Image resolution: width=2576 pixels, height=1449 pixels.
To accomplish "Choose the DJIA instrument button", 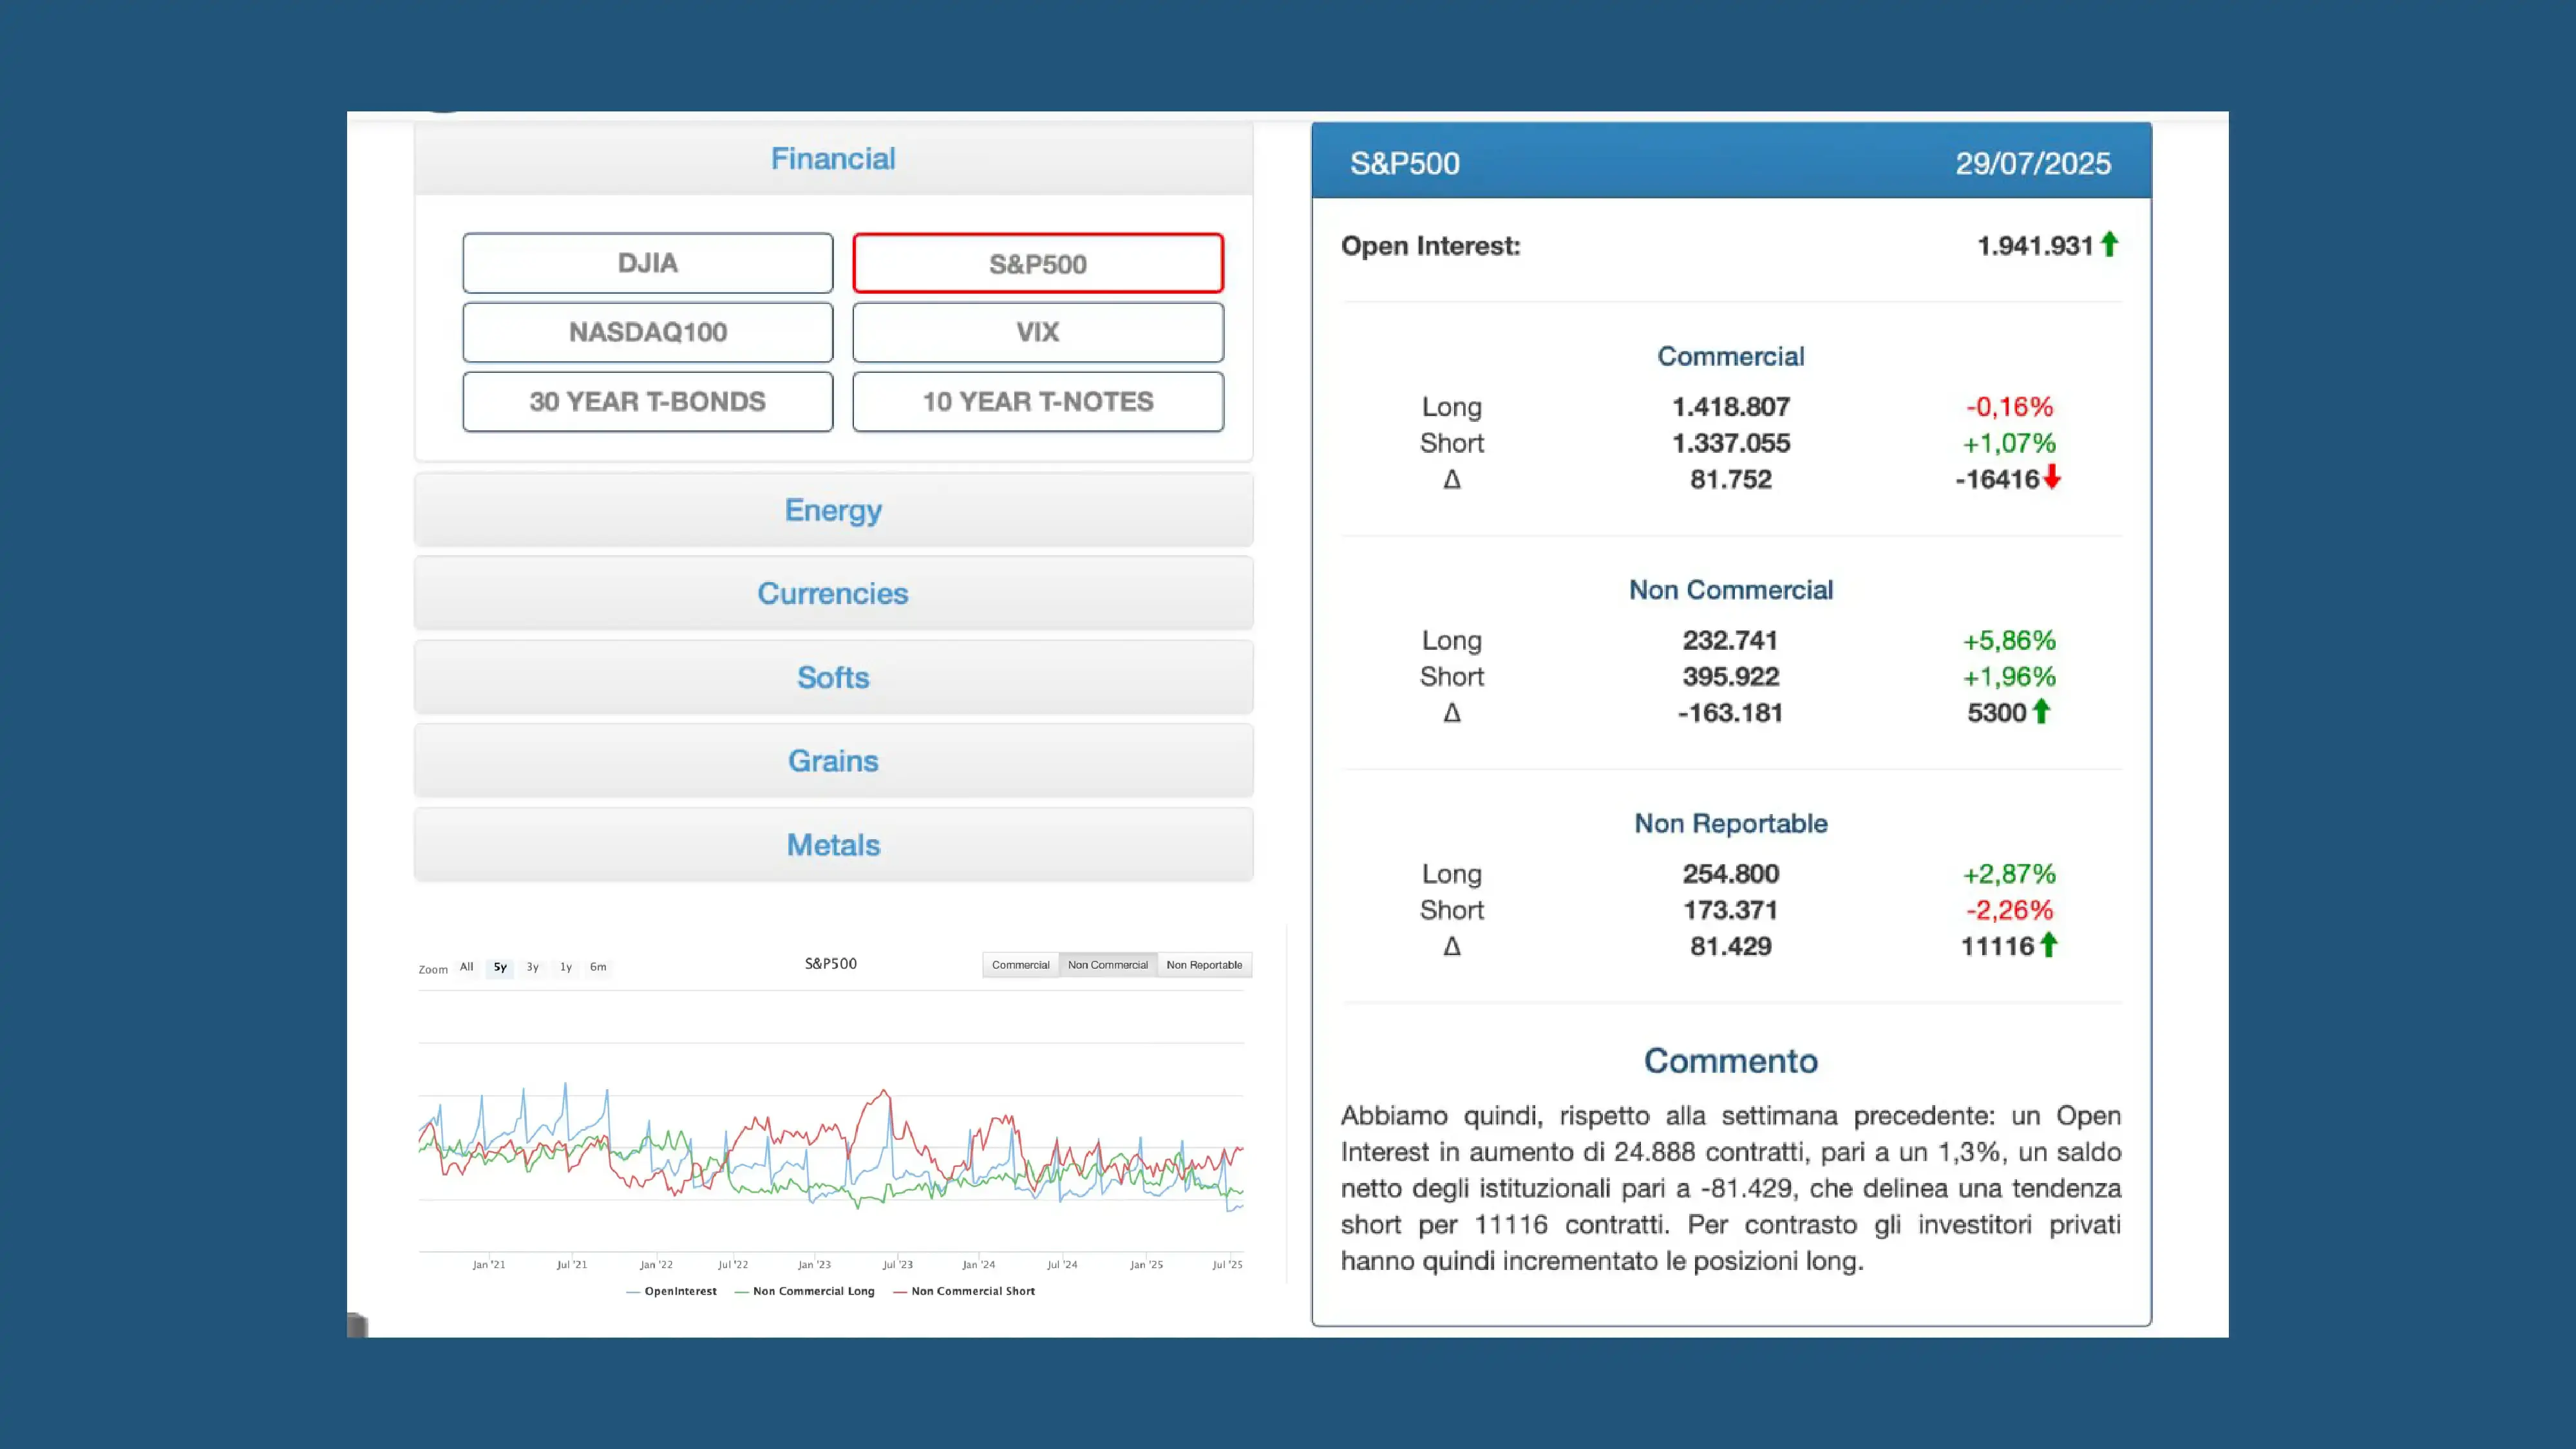I will pos(647,263).
